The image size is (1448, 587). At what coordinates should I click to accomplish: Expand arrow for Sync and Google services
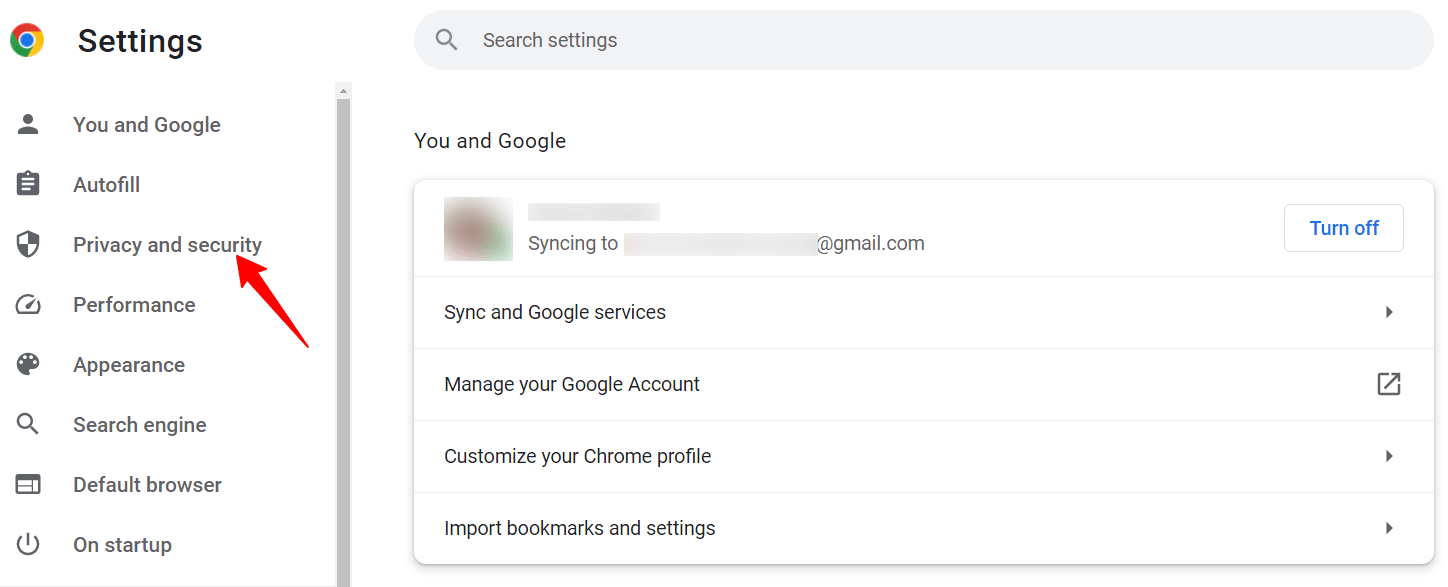point(1389,312)
